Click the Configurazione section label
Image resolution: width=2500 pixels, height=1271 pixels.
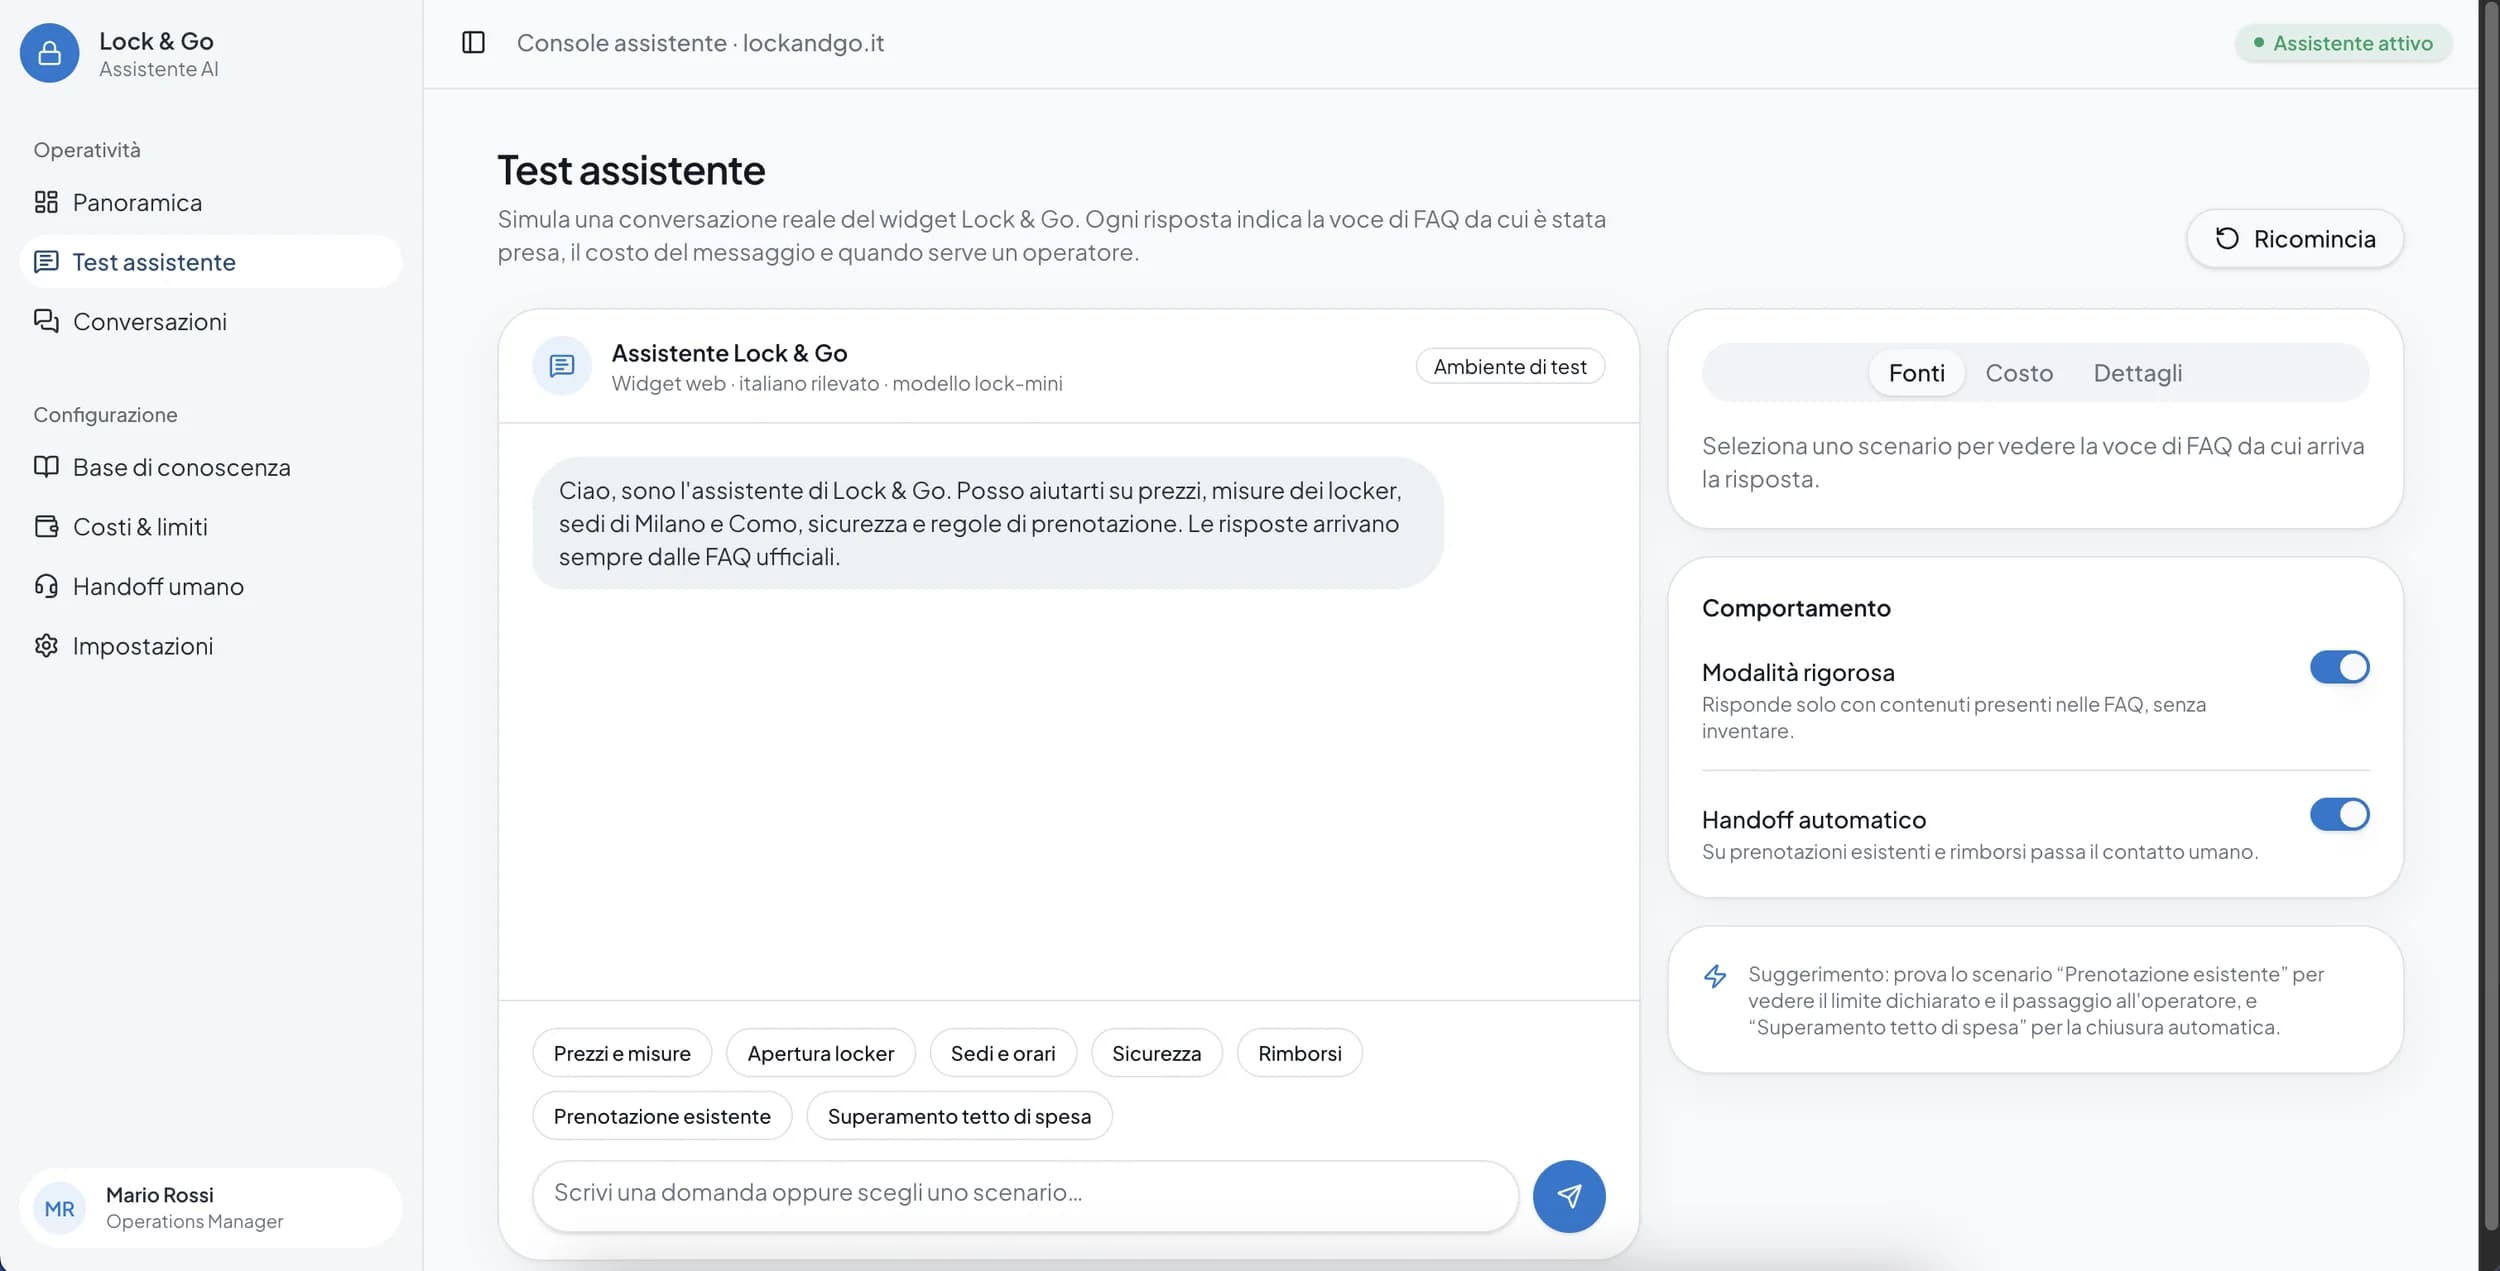(x=105, y=415)
